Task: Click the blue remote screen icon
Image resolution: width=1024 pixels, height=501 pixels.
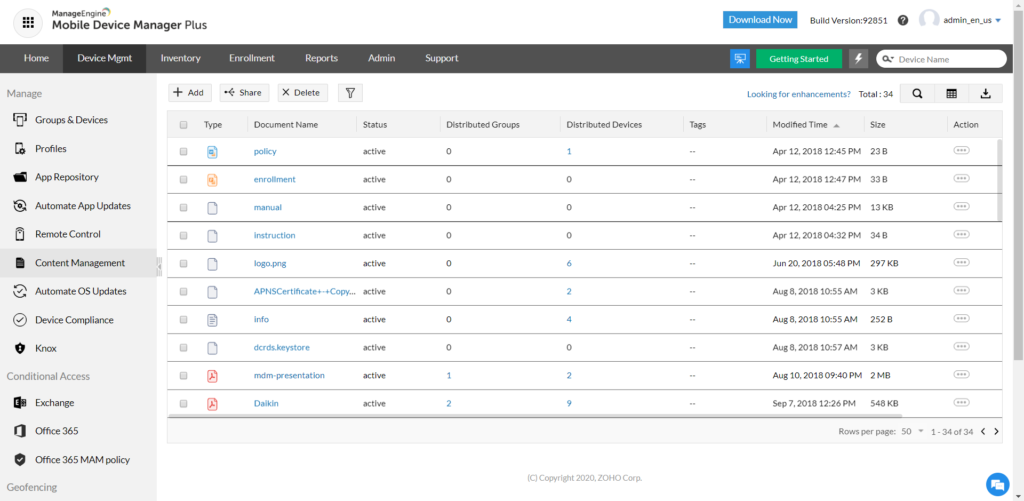Action: tap(740, 59)
